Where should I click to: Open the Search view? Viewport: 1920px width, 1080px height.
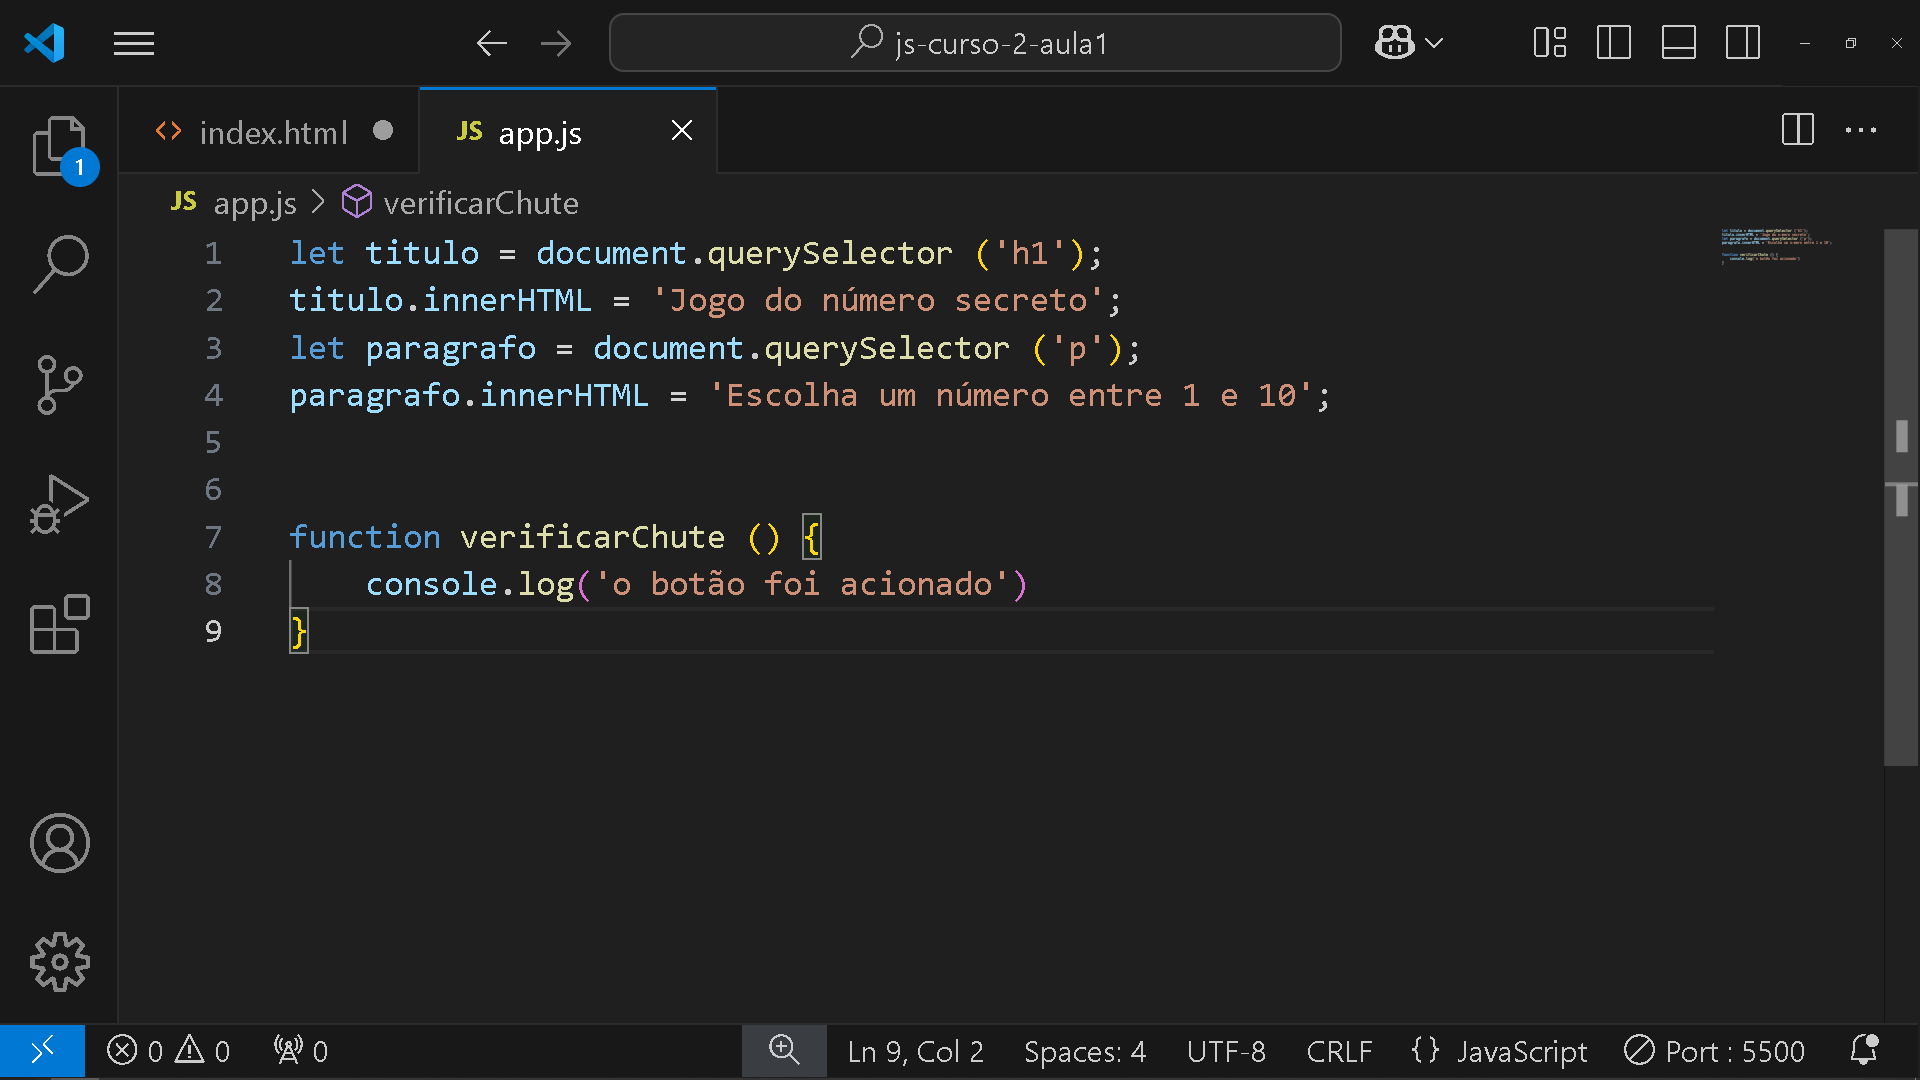(60, 265)
